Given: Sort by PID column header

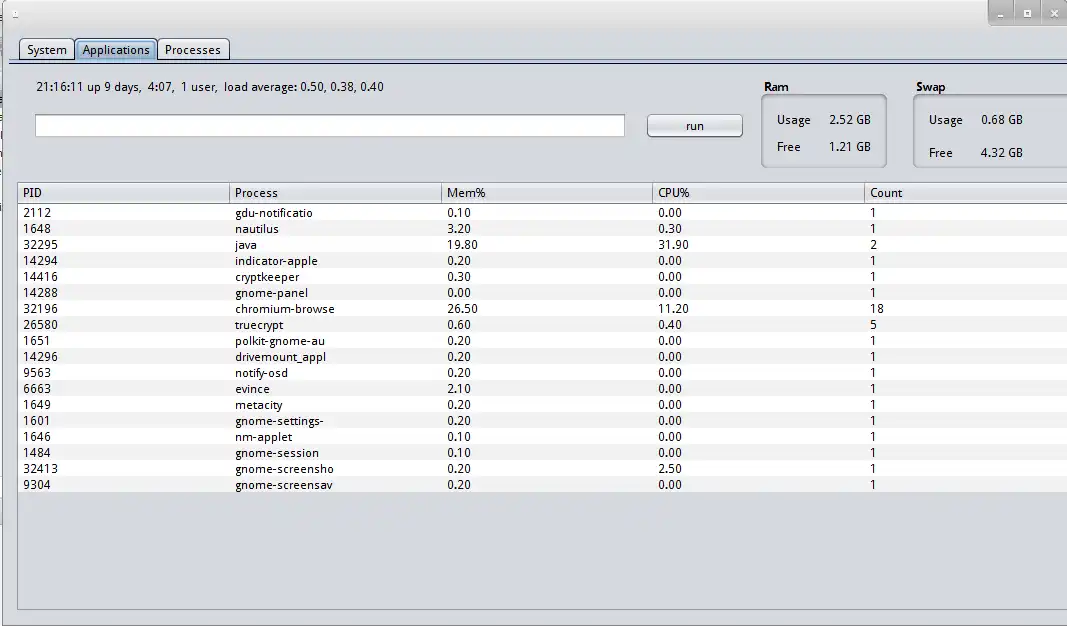Looking at the screenshot, I should (x=124, y=193).
